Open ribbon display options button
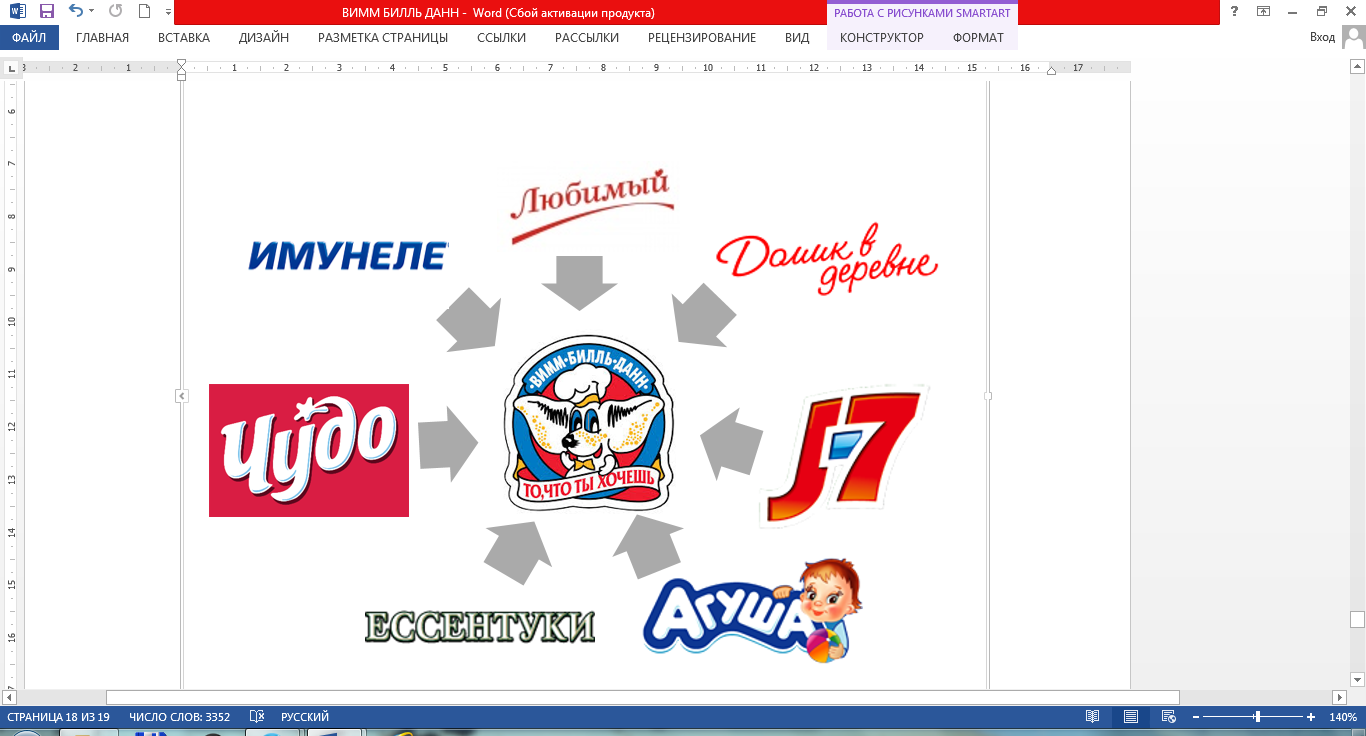This screenshot has width=1366, height=736. pyautogui.click(x=1264, y=12)
